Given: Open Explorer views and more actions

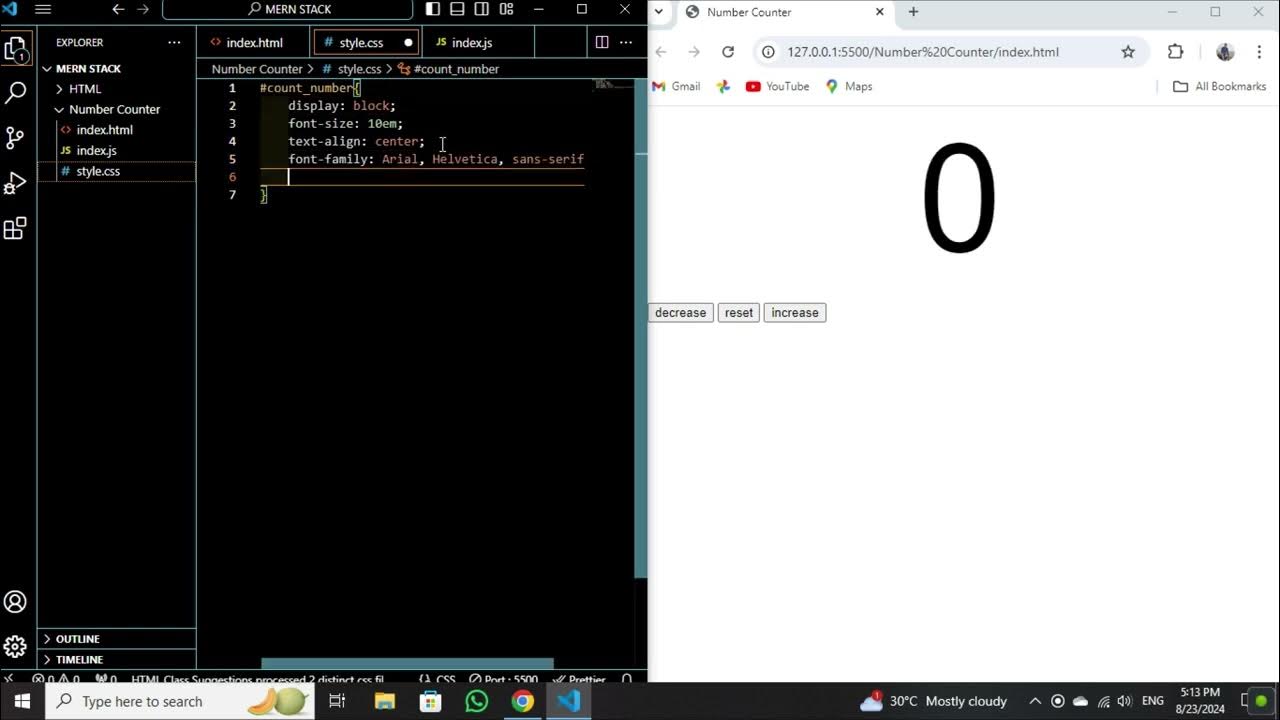Looking at the screenshot, I should tap(174, 43).
